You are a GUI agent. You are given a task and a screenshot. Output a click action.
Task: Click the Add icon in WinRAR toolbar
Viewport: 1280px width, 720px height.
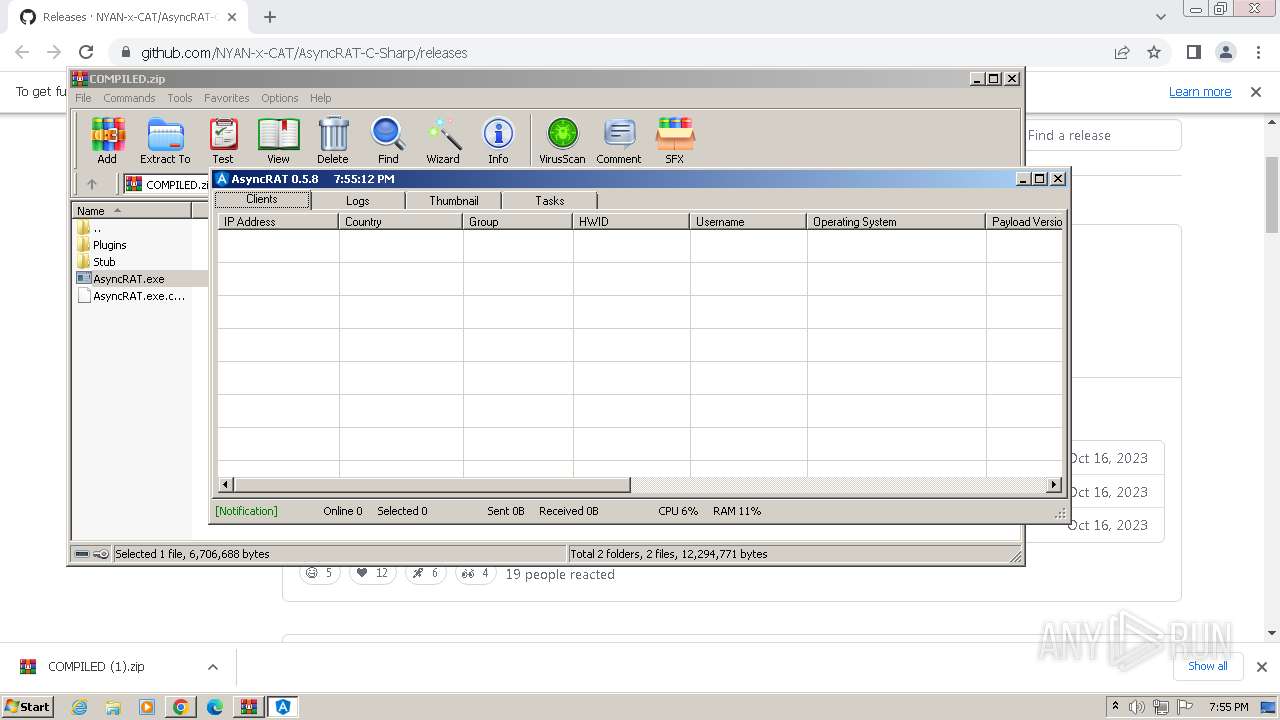[x=107, y=140]
